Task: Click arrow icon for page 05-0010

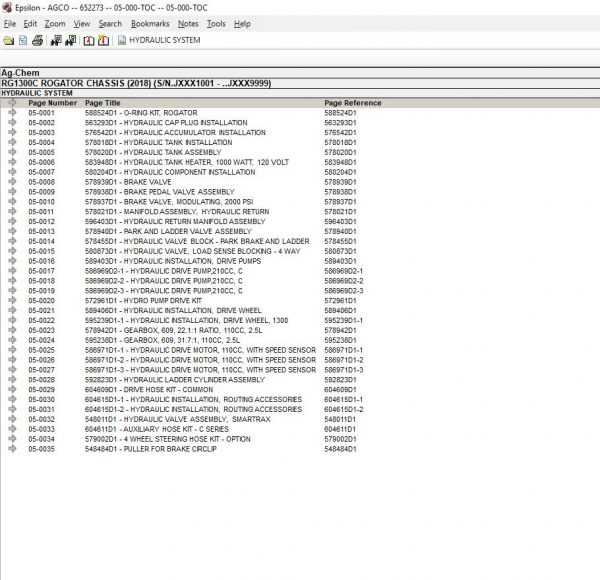Action: click(12, 202)
